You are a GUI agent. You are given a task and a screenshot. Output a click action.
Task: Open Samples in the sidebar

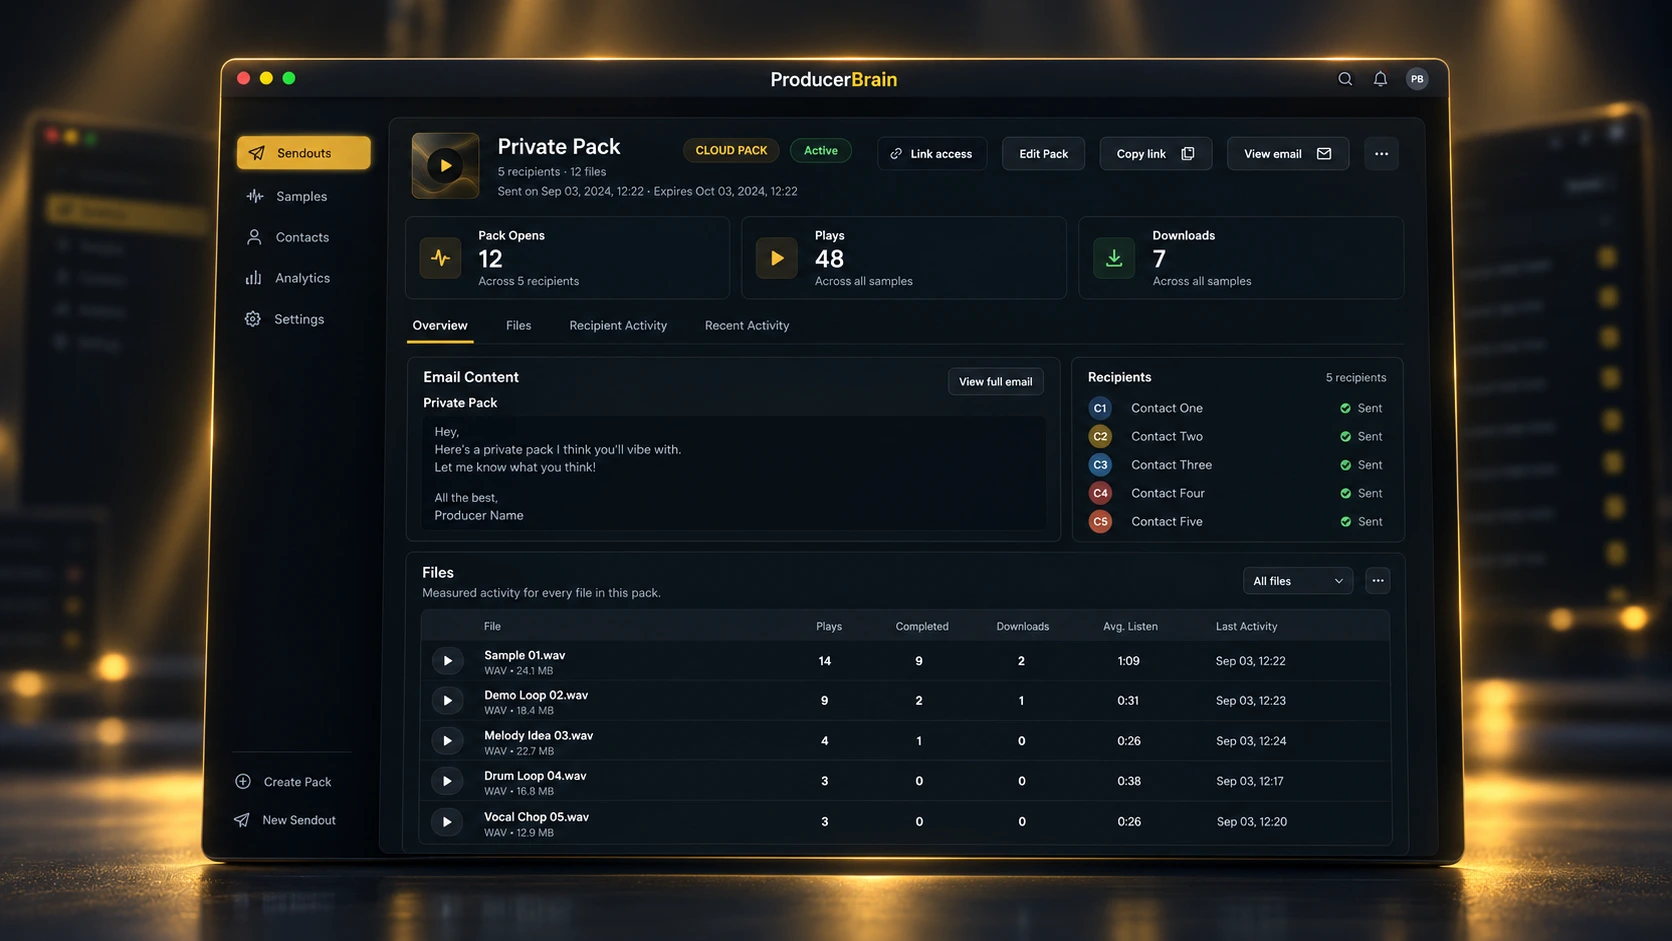coord(303,196)
